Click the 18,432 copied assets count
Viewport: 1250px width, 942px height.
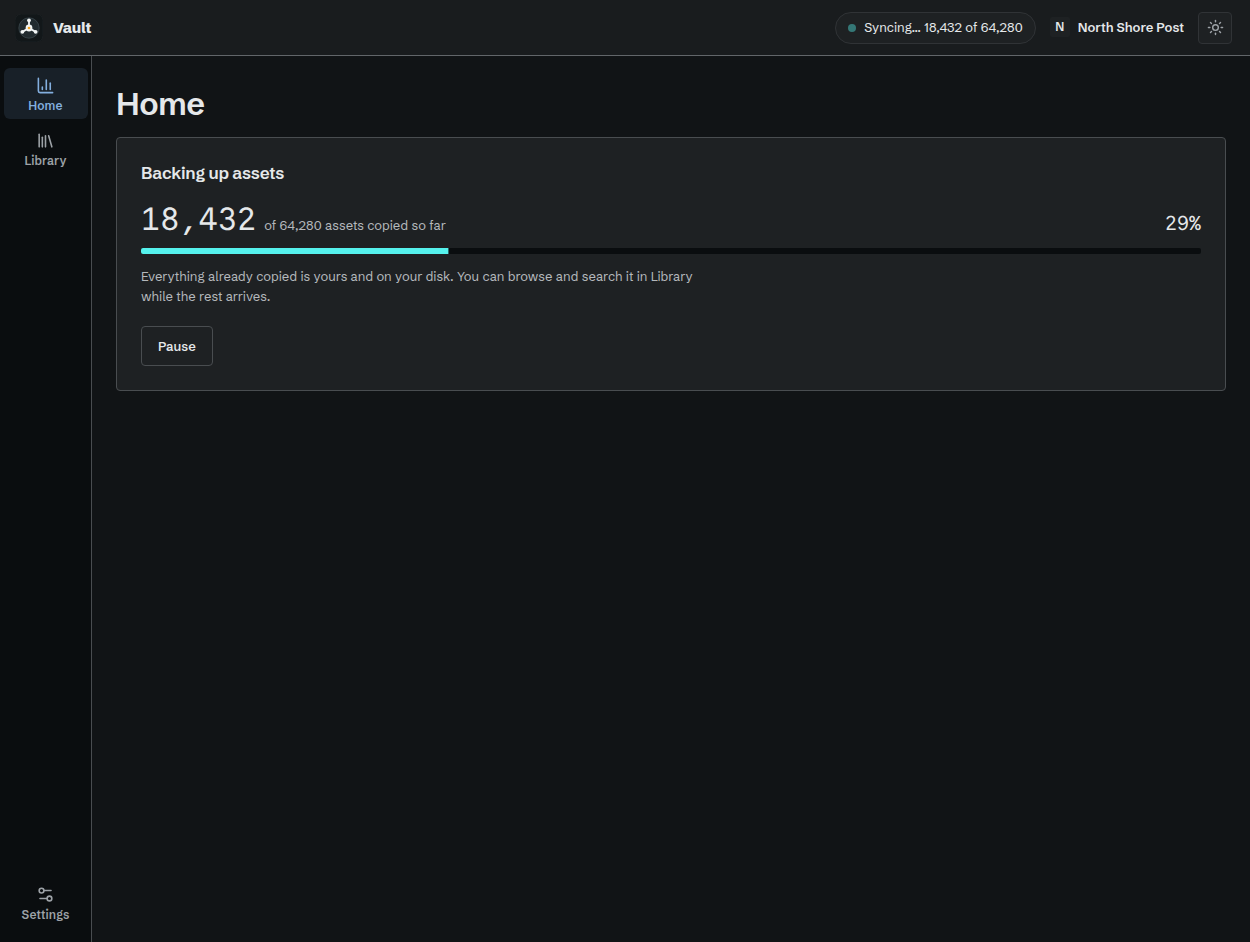tap(198, 219)
